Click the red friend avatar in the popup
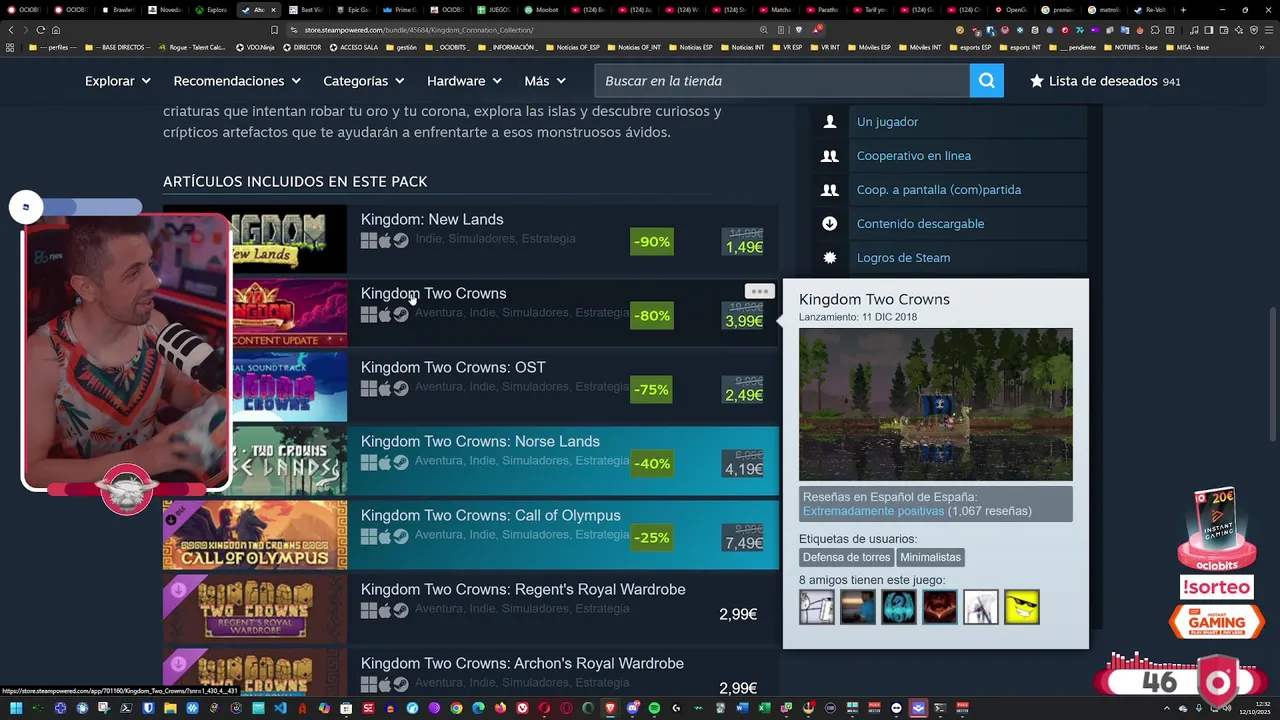 pos(939,607)
